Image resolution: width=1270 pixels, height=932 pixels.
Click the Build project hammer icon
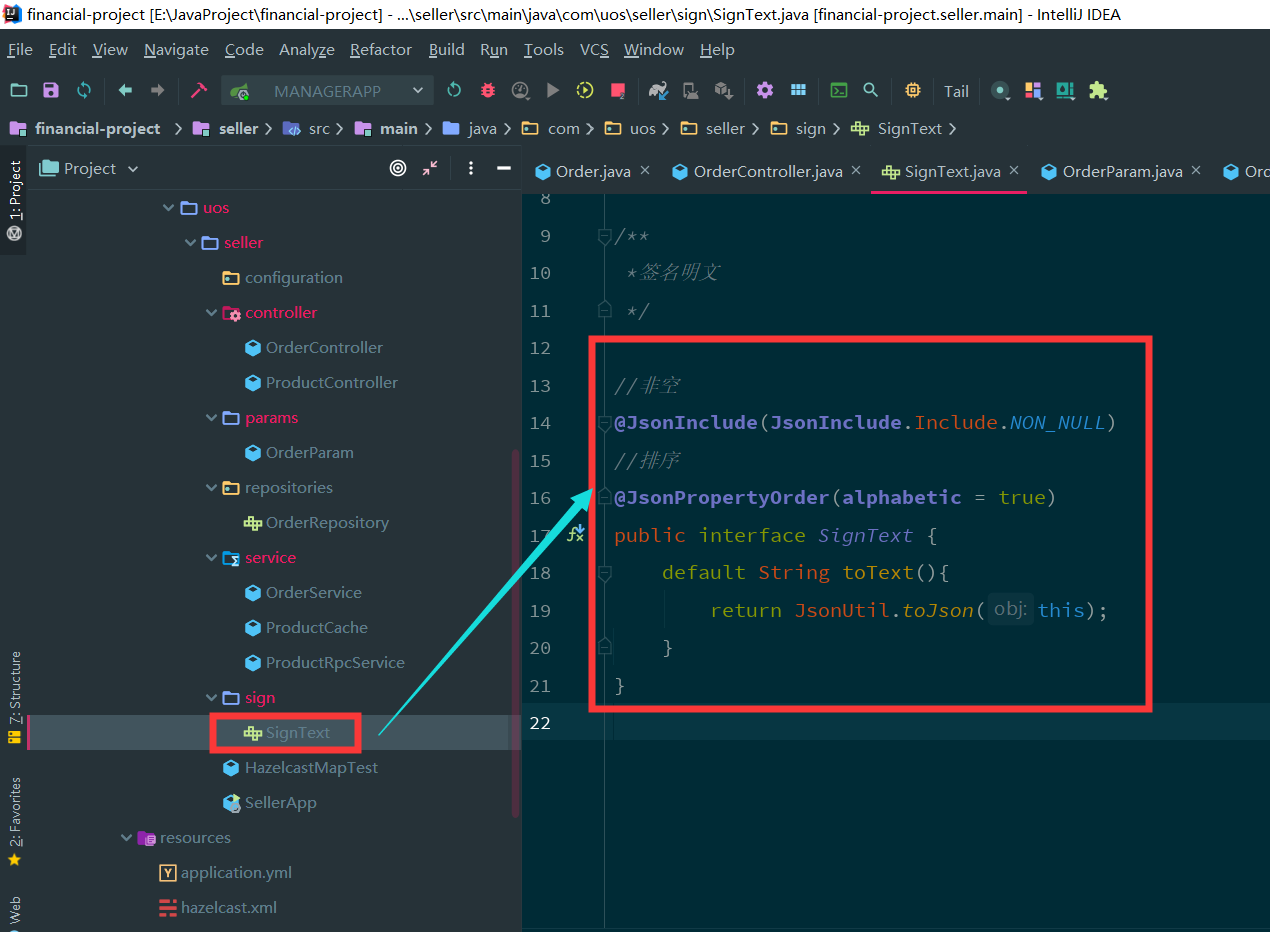pos(199,91)
